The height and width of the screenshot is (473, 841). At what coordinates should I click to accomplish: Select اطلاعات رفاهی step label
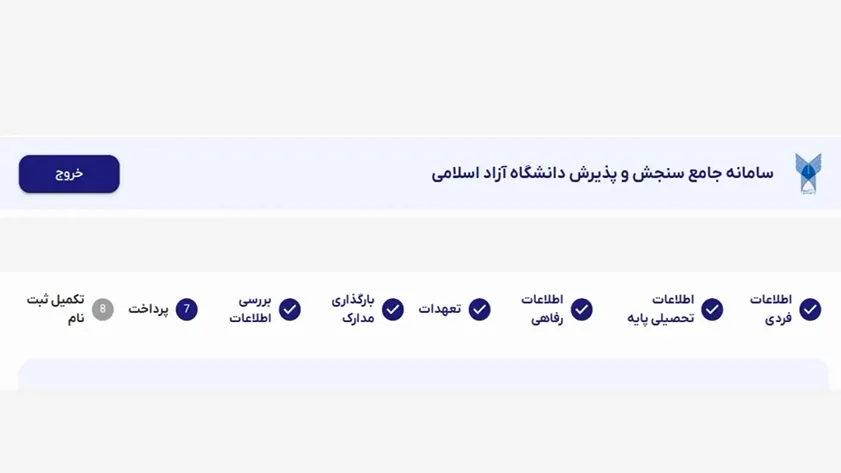pos(542,309)
